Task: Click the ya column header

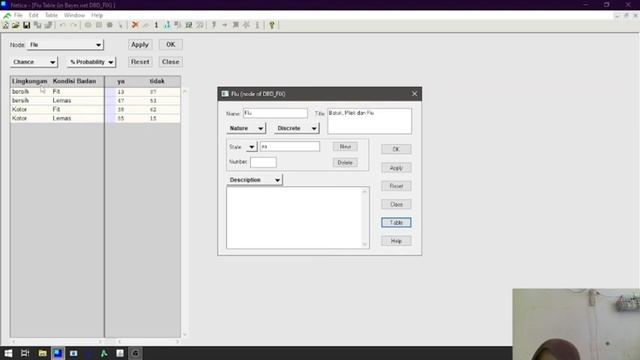Action: 121,82
